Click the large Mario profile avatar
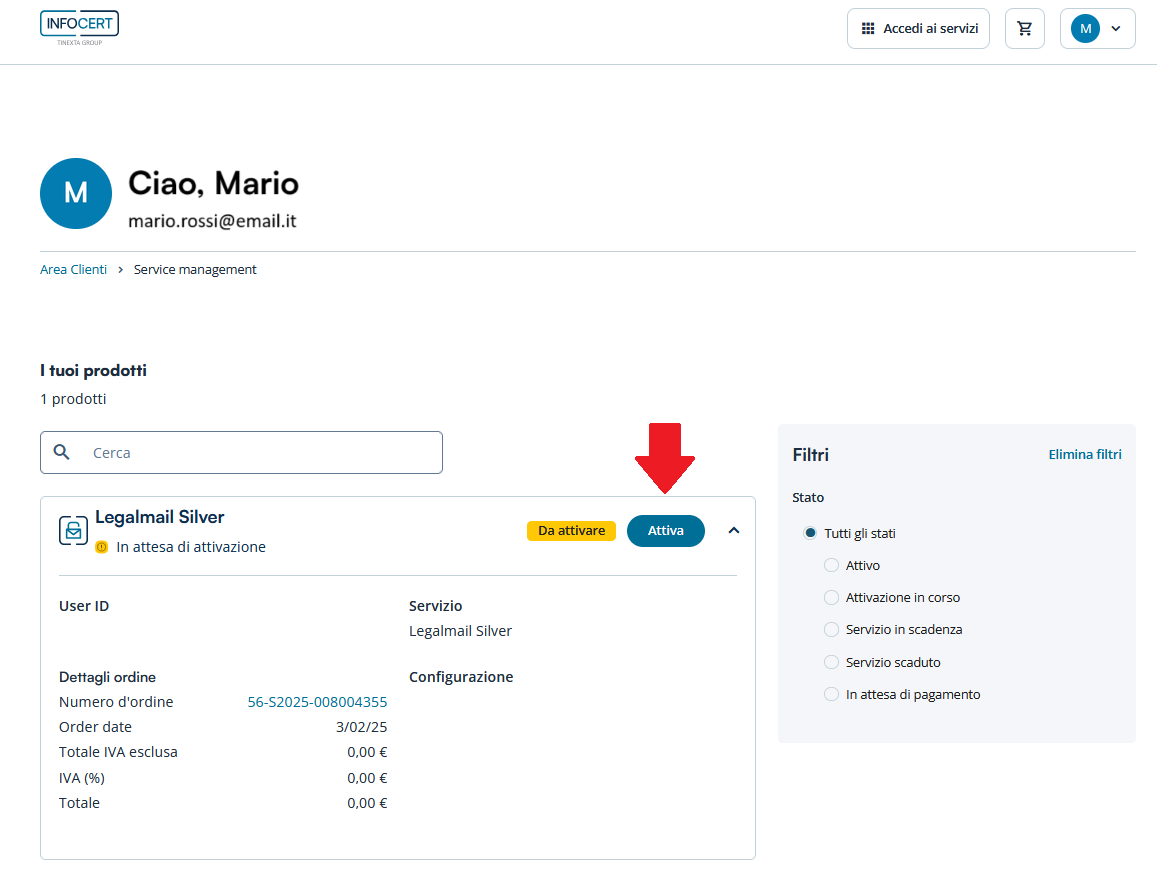 coord(76,193)
